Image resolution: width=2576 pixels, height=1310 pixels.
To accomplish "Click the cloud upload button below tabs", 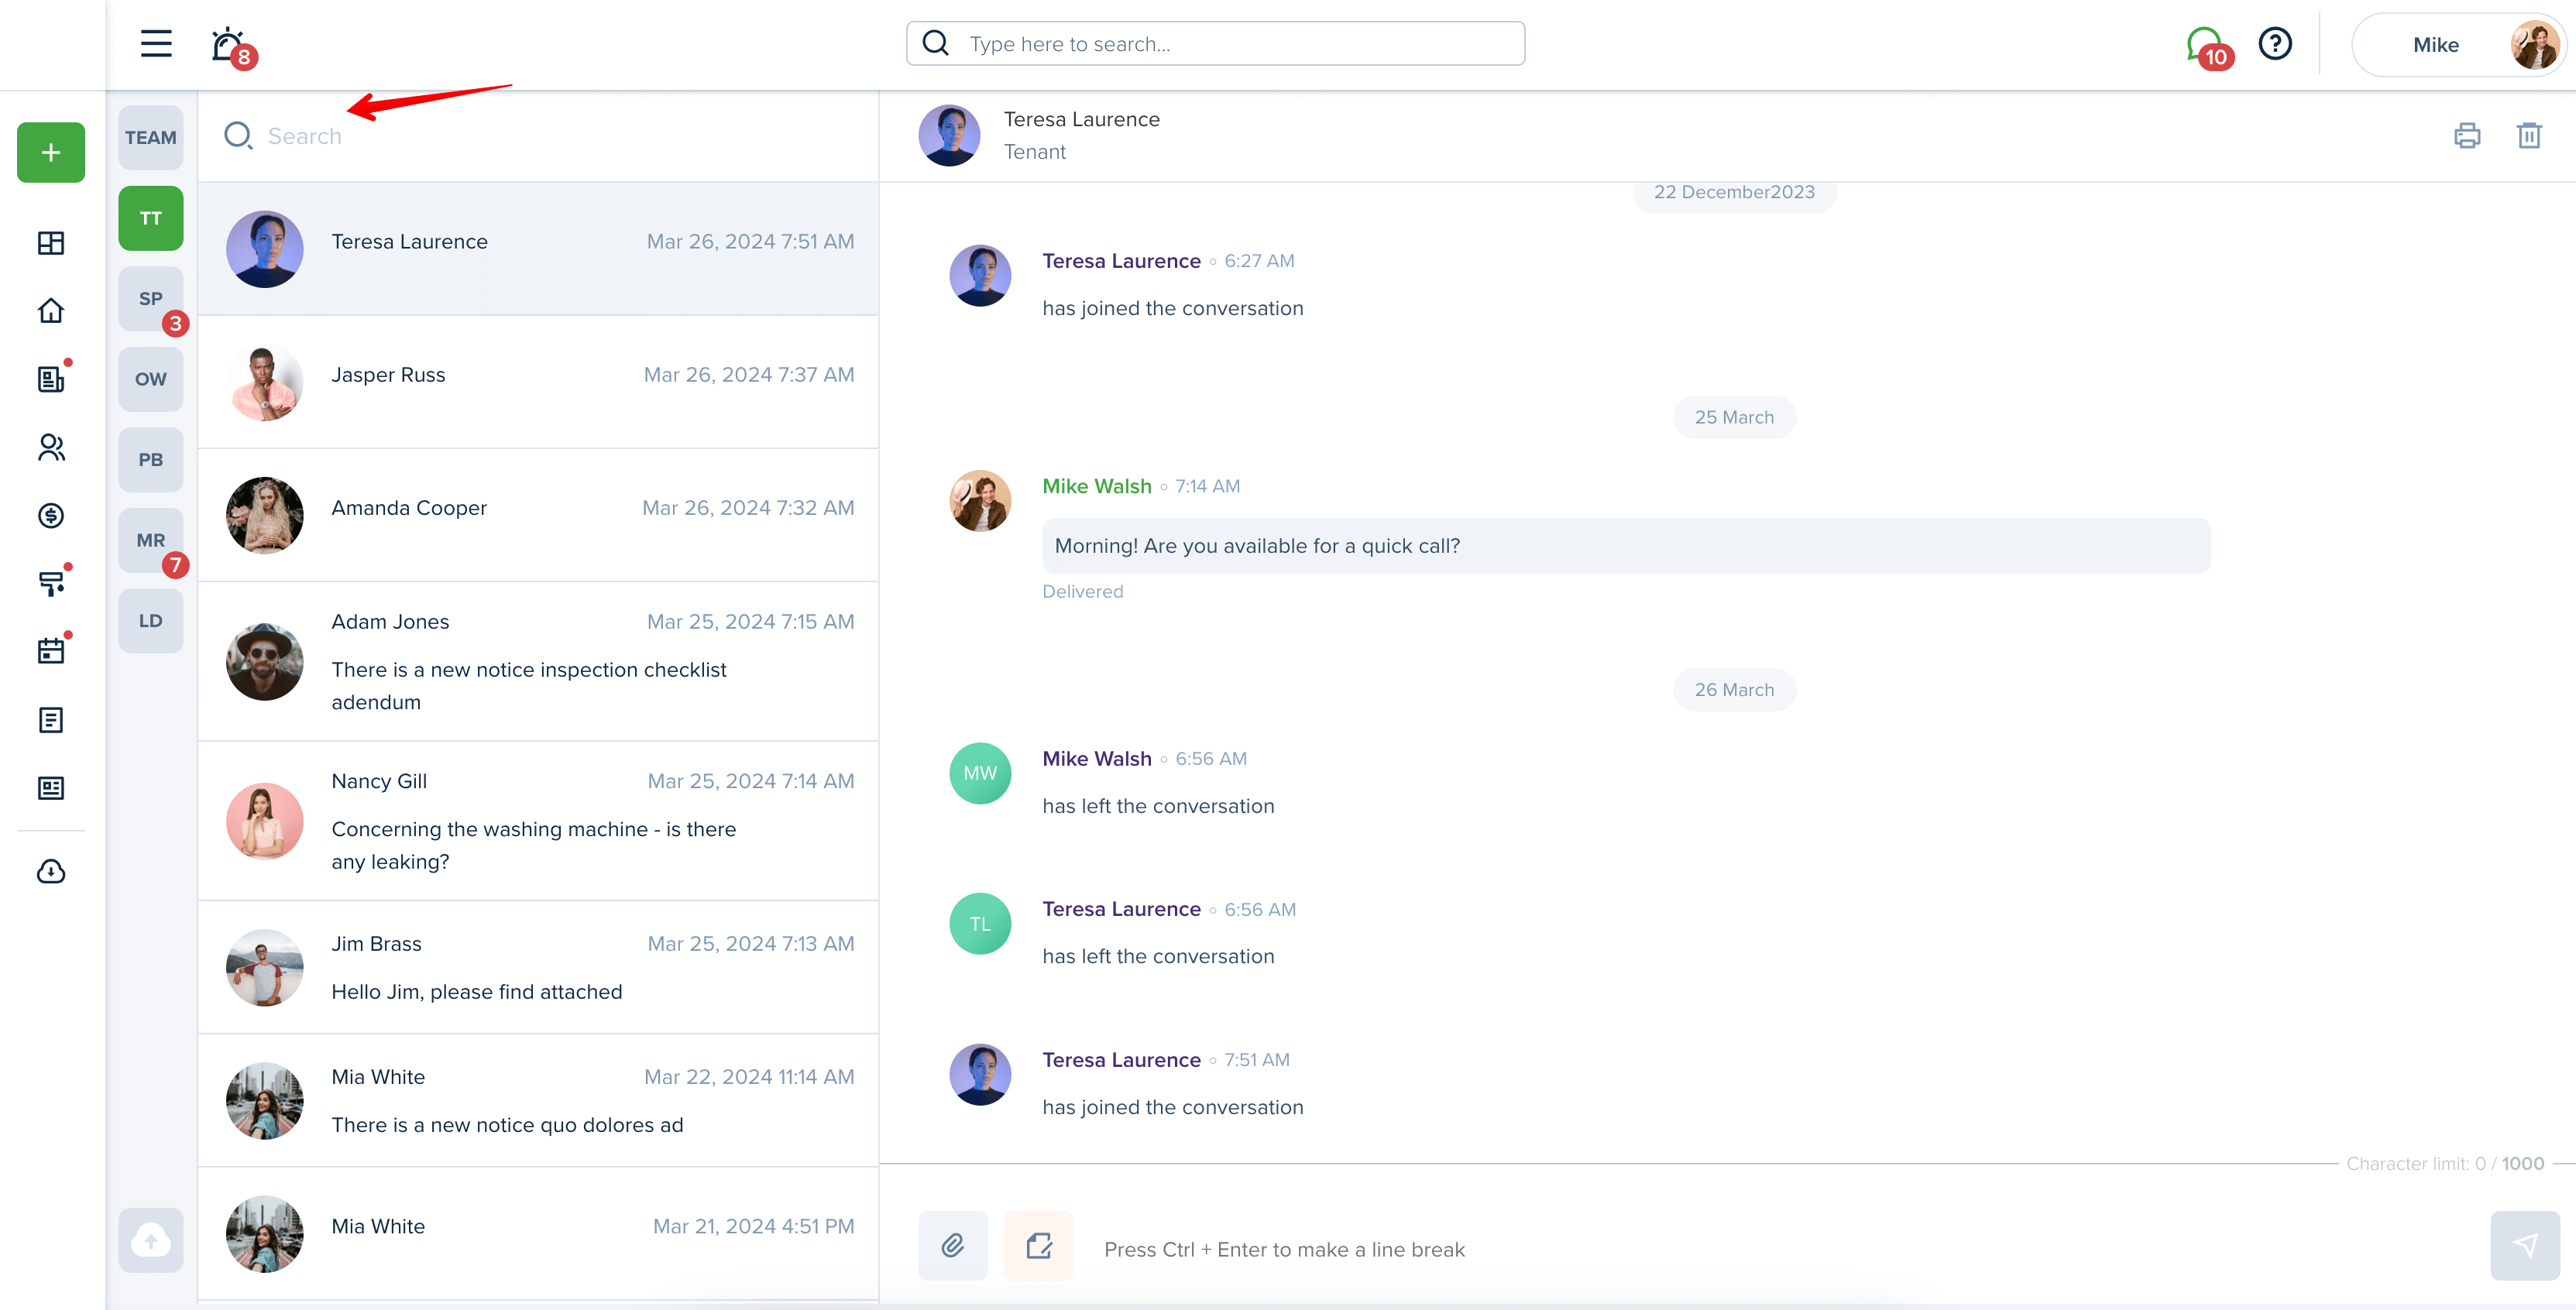I will tap(151, 1240).
